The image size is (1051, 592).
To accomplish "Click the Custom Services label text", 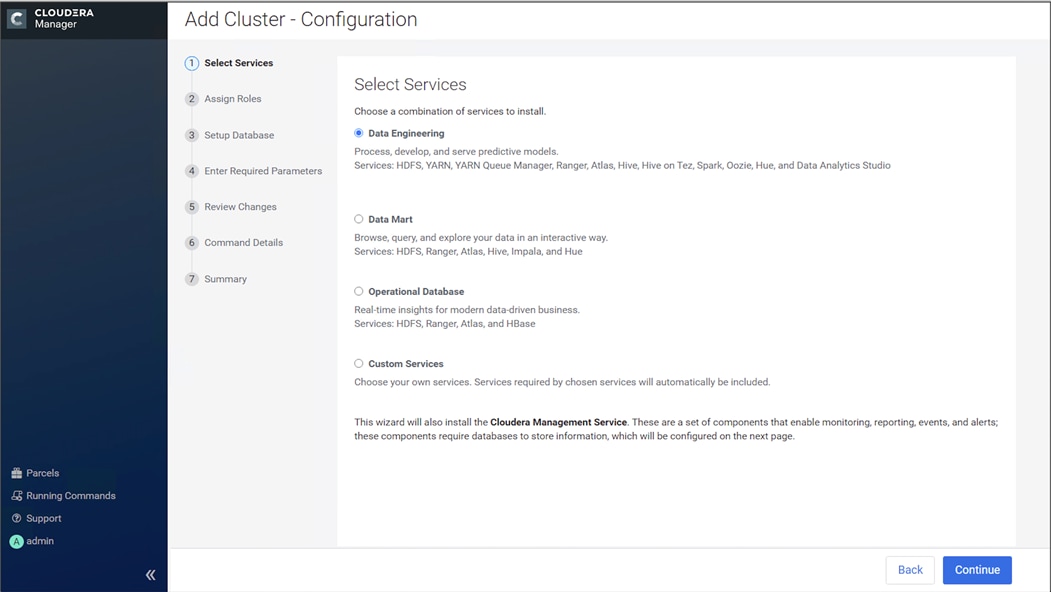I will click(406, 363).
